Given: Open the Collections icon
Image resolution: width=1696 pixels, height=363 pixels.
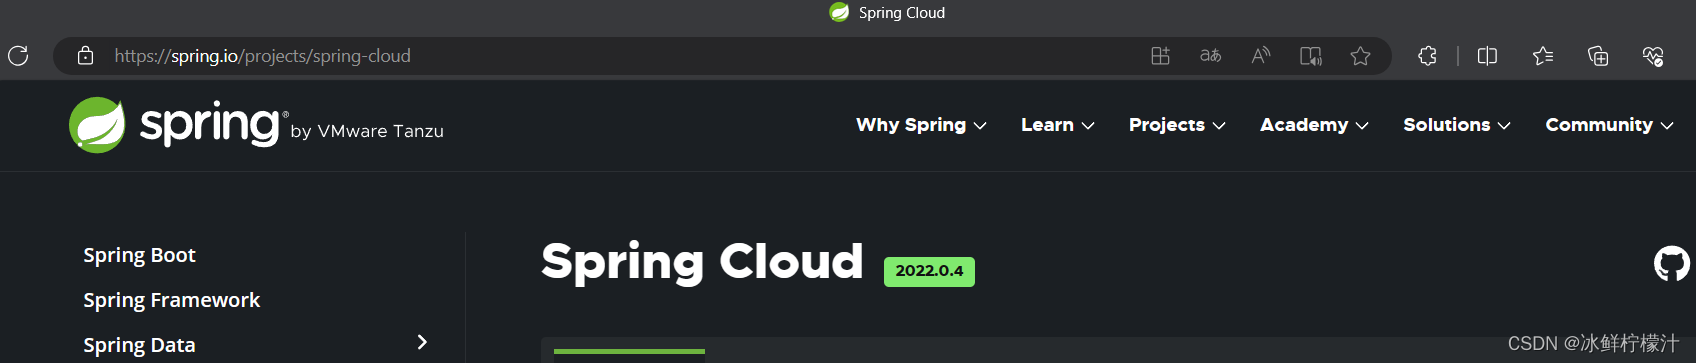Looking at the screenshot, I should pos(1598,56).
